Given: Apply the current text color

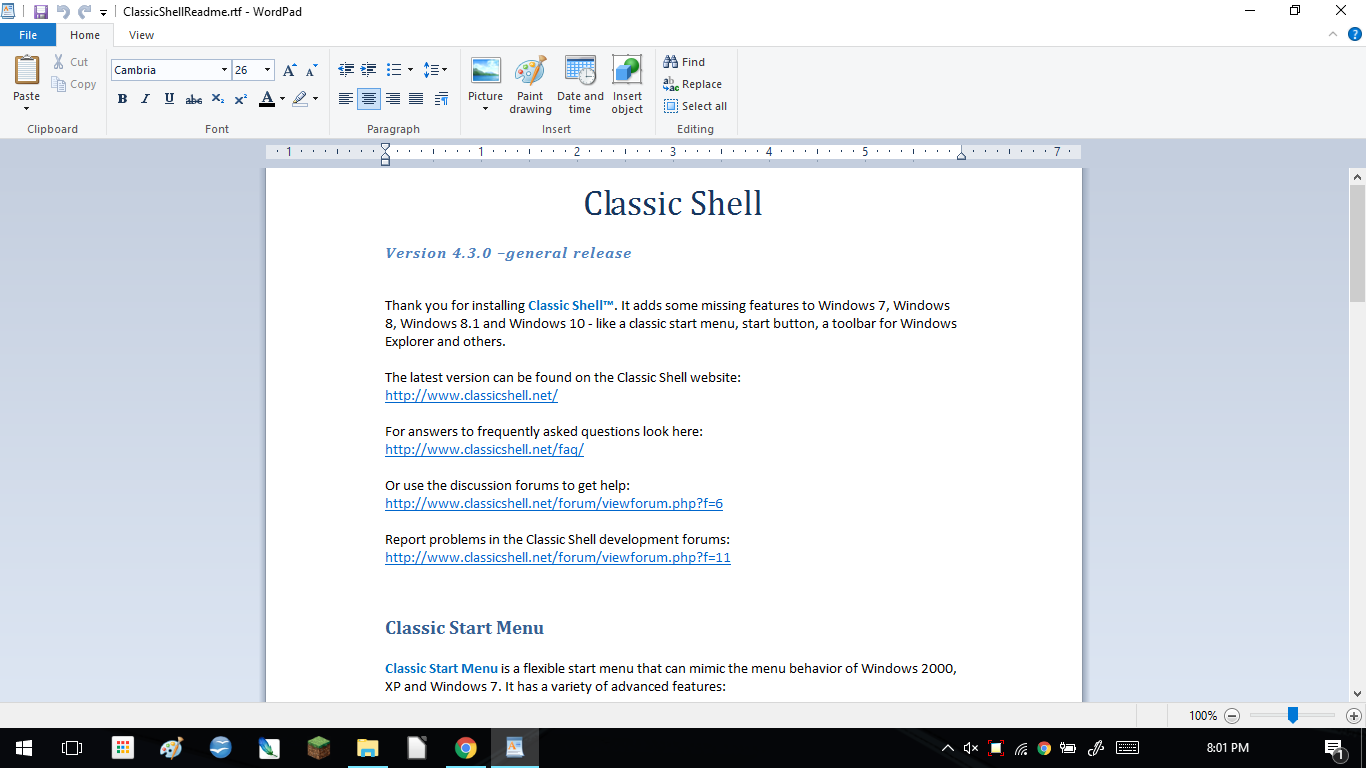Looking at the screenshot, I should click(x=267, y=99).
